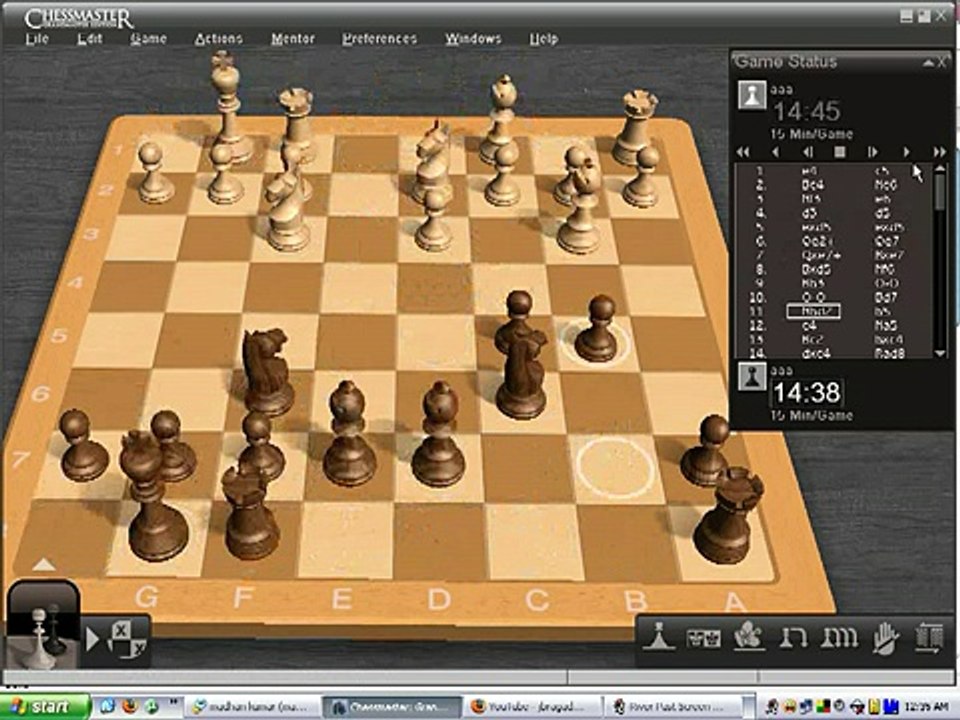Click the row-of-pieces icon in the bottom toolbar
Screen dimensions: 960x720
click(x=839, y=638)
